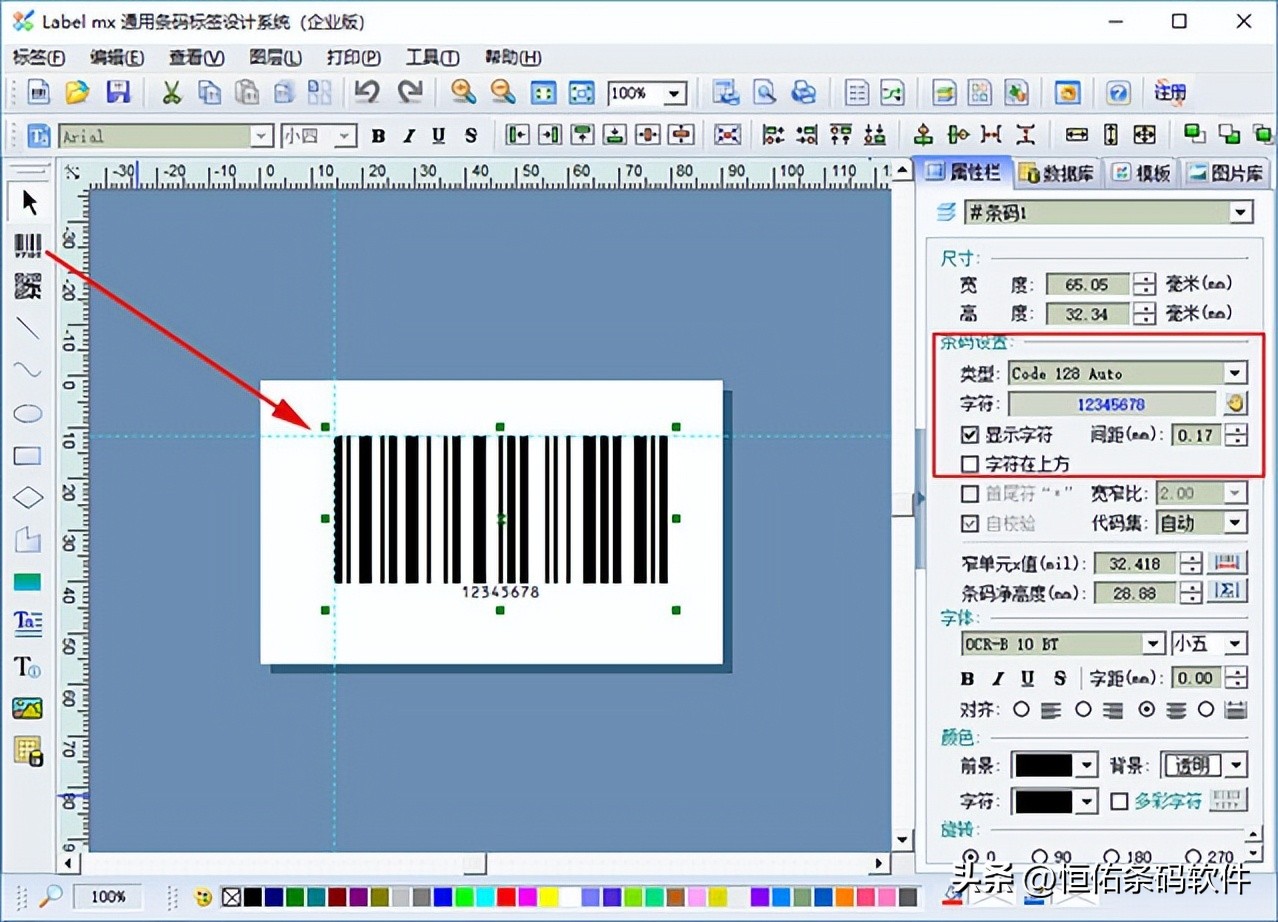Click the Cut scissors icon
1278x922 pixels.
pos(171,93)
